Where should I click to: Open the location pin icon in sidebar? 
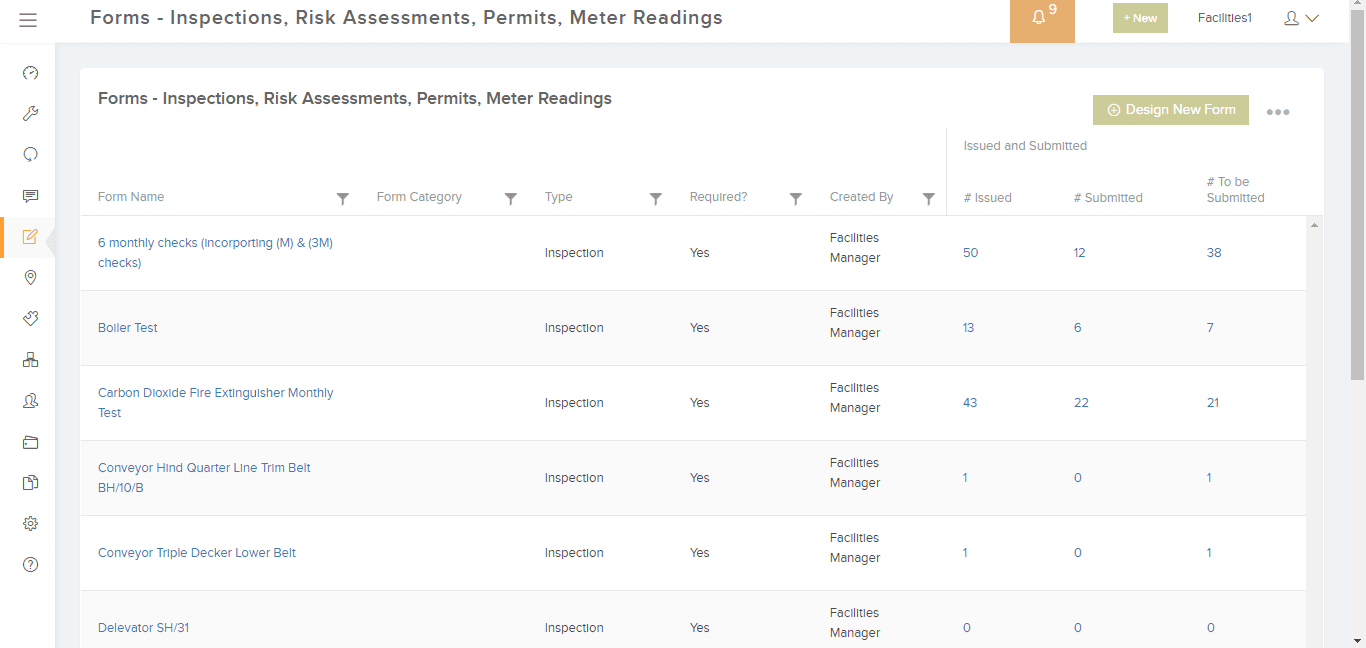tap(30, 277)
